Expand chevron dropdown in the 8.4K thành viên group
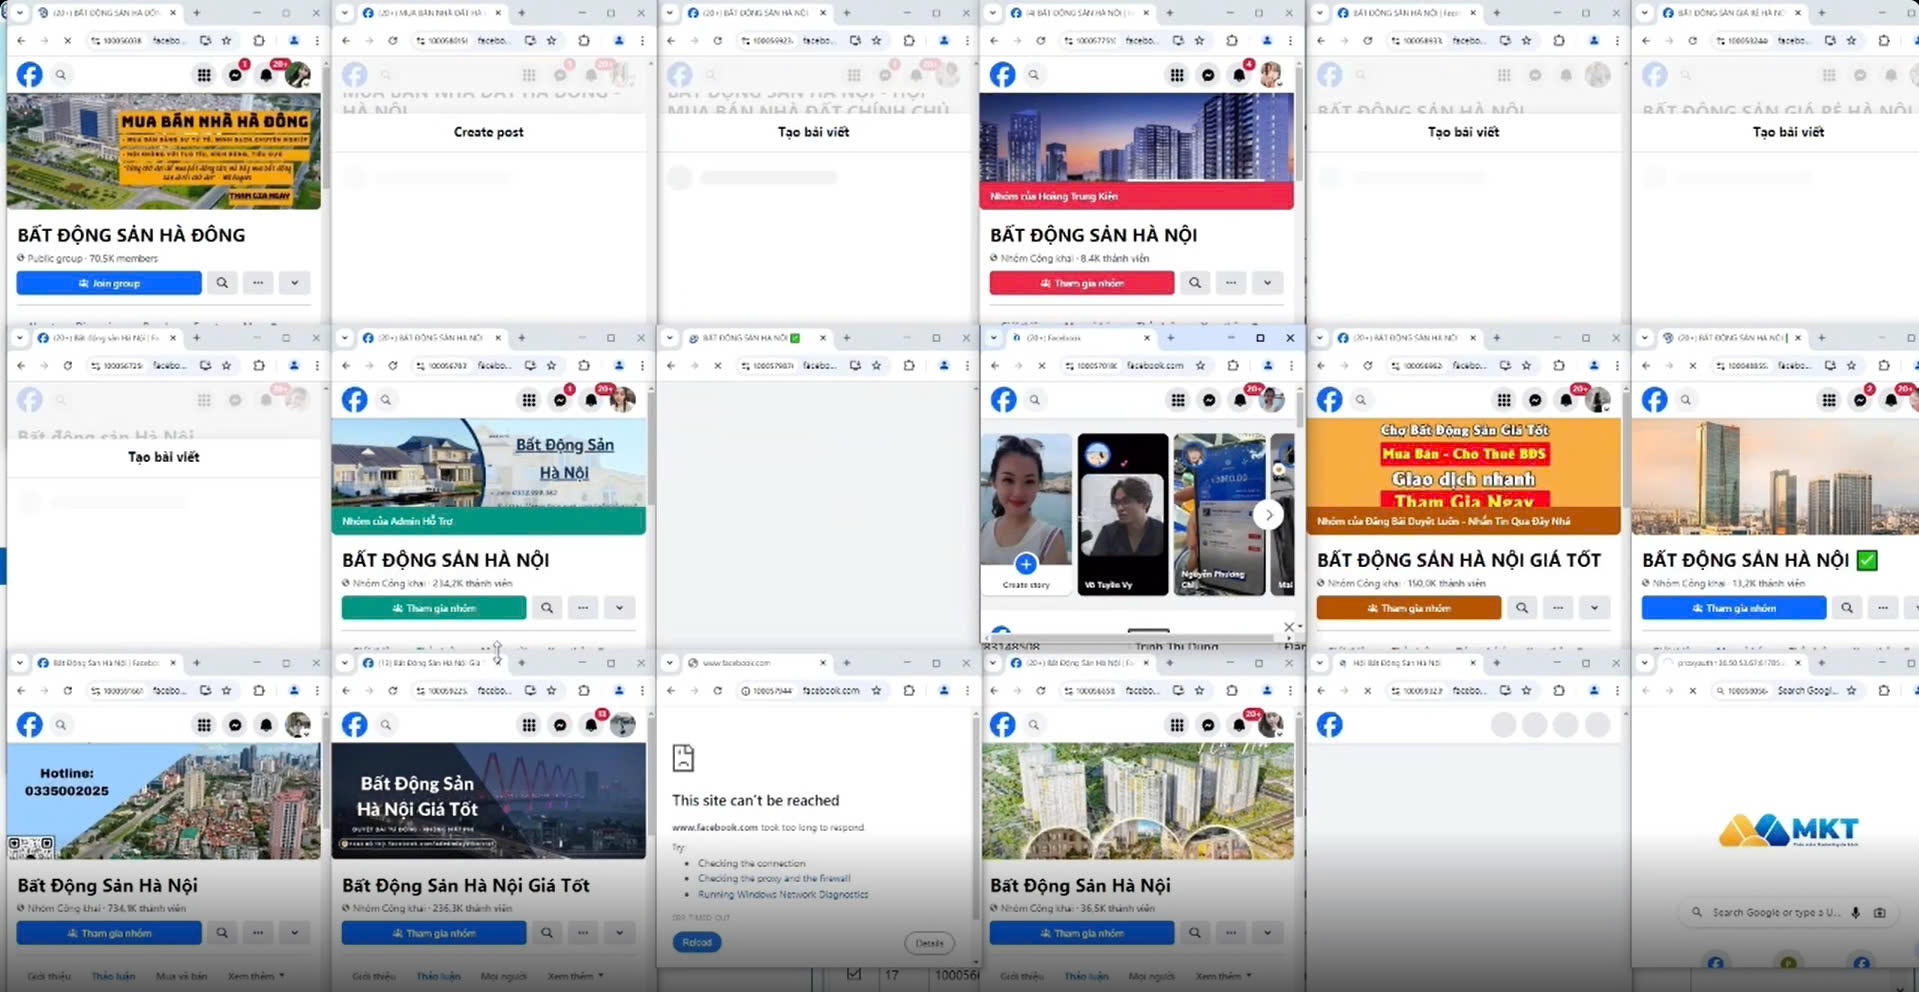Image resolution: width=1919 pixels, height=992 pixels. (x=1267, y=283)
